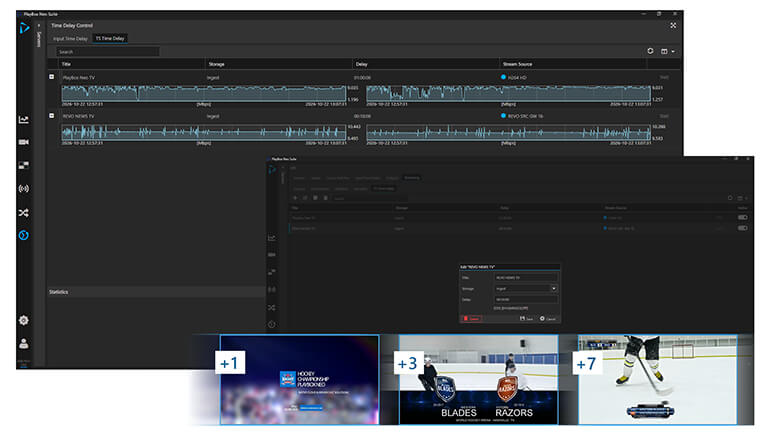Collapse the REVO NEWS TV row

(52, 115)
